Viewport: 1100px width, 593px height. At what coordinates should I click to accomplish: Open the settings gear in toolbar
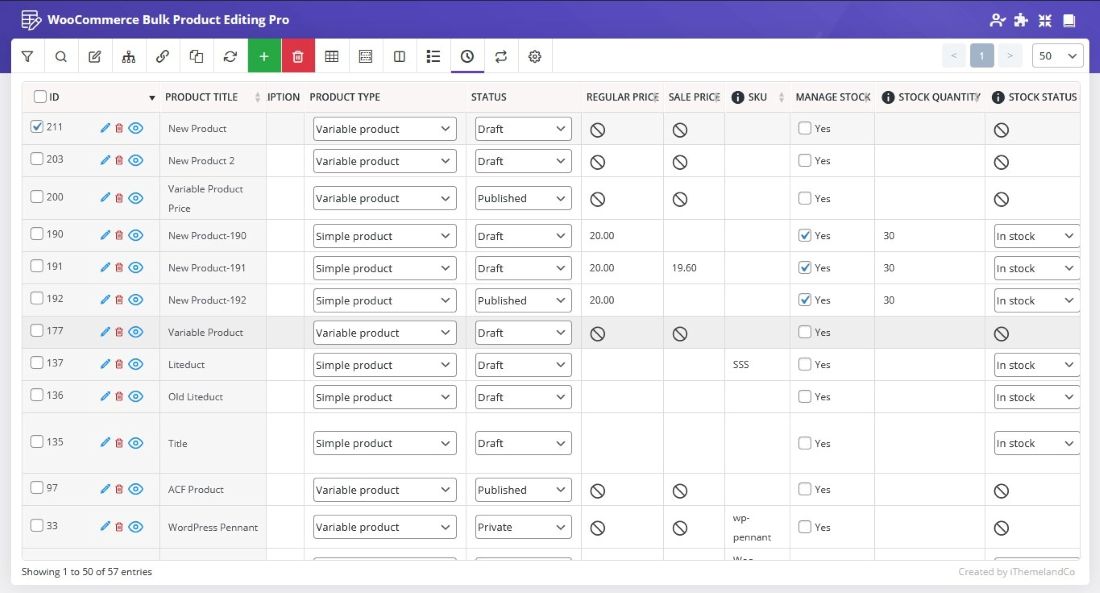click(535, 57)
